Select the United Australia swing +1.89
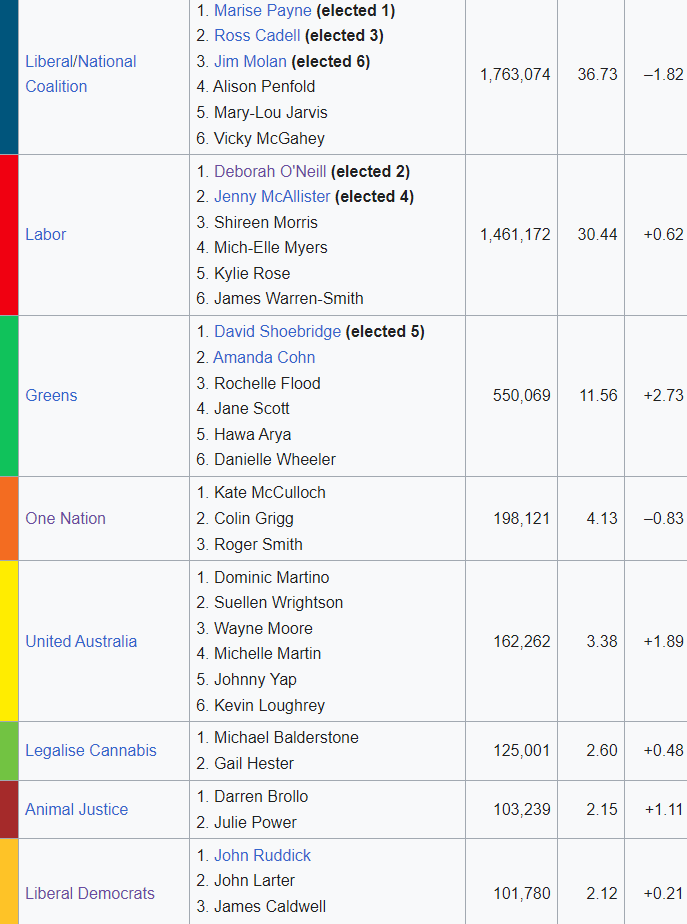Viewport: 687px width, 924px height. (x=663, y=641)
